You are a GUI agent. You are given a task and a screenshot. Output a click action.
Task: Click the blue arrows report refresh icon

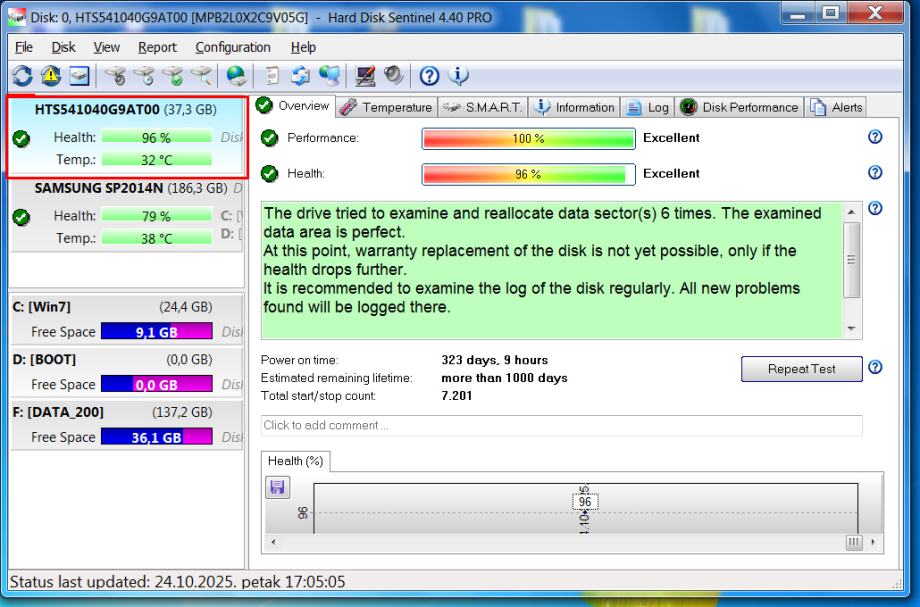[300, 76]
